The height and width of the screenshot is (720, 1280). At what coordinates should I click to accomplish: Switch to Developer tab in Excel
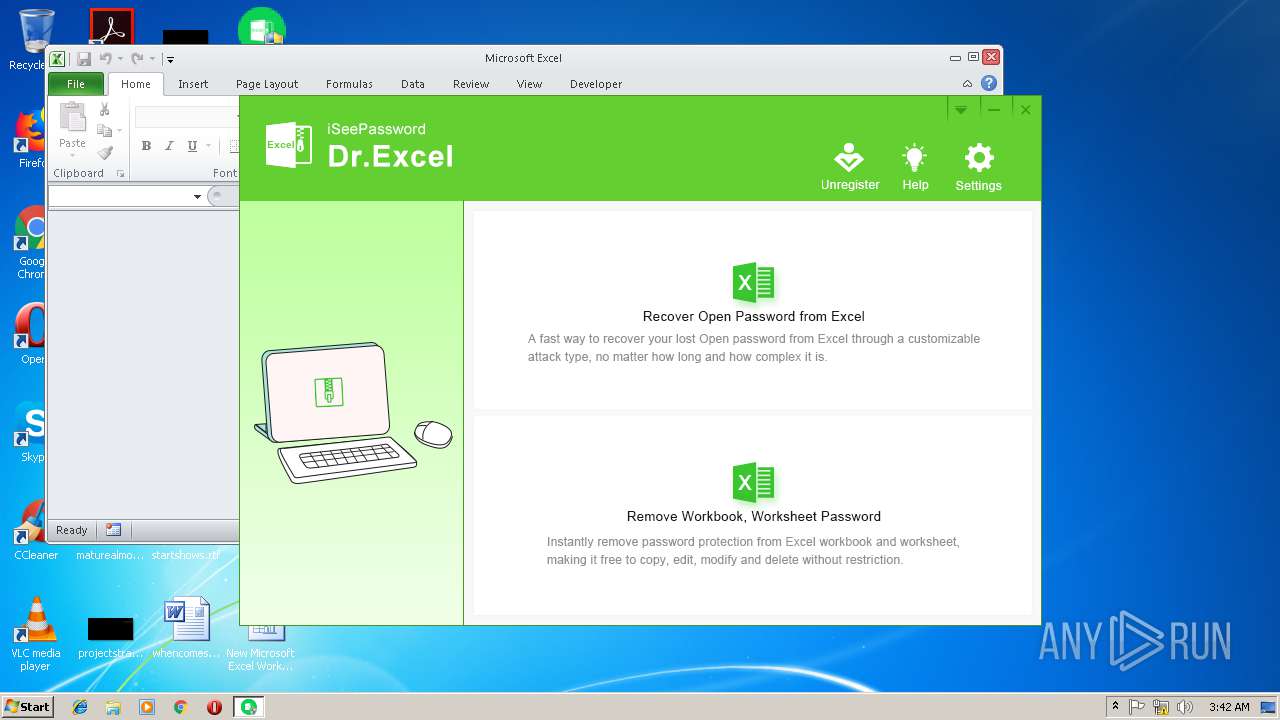596,84
